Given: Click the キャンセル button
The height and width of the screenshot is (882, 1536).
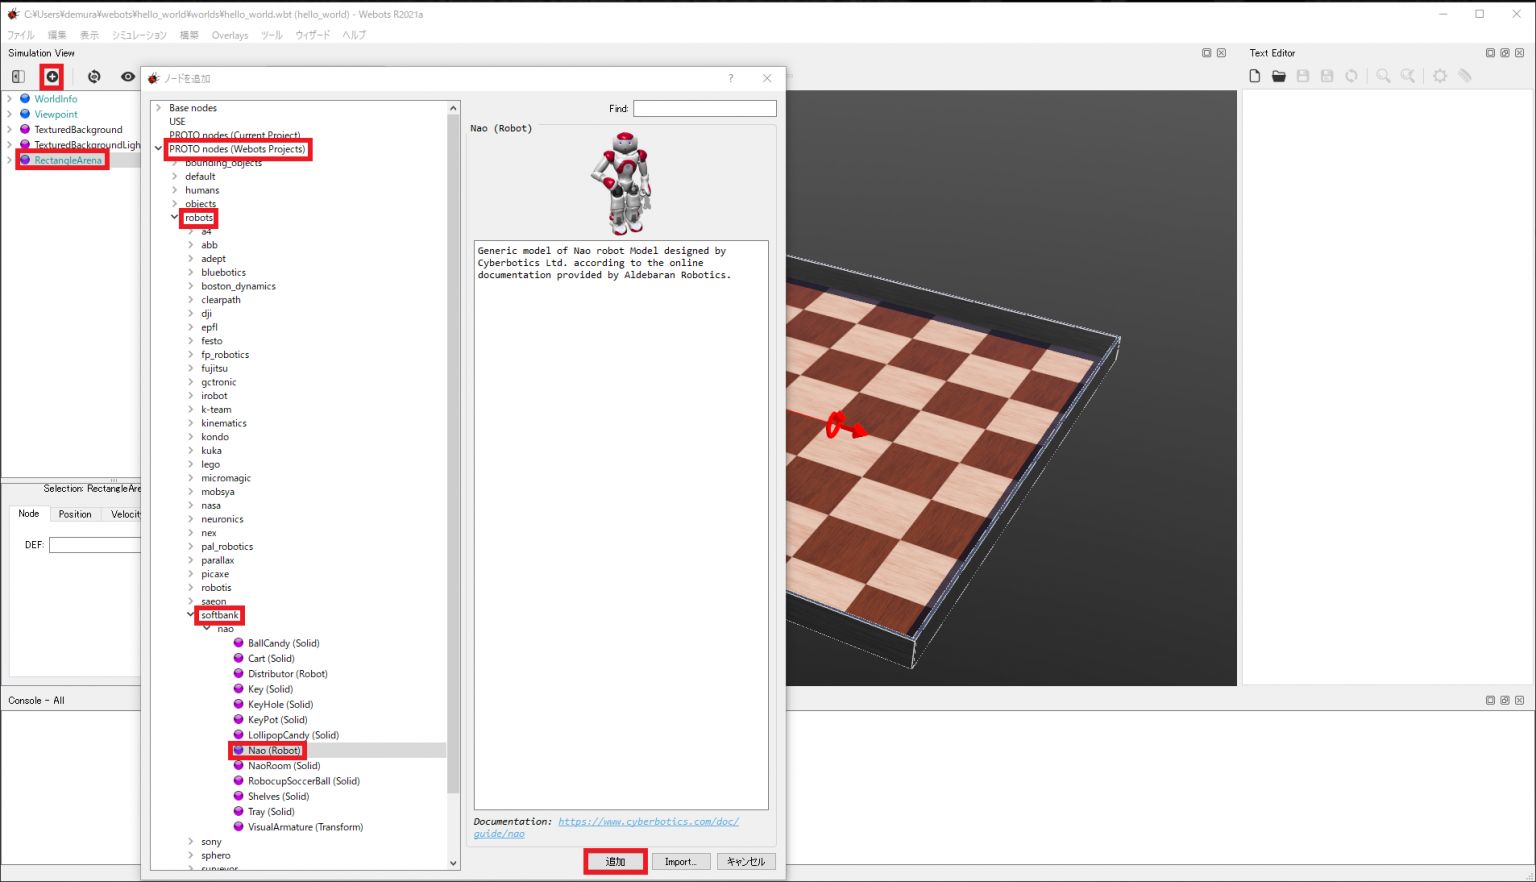Looking at the screenshot, I should 745,861.
